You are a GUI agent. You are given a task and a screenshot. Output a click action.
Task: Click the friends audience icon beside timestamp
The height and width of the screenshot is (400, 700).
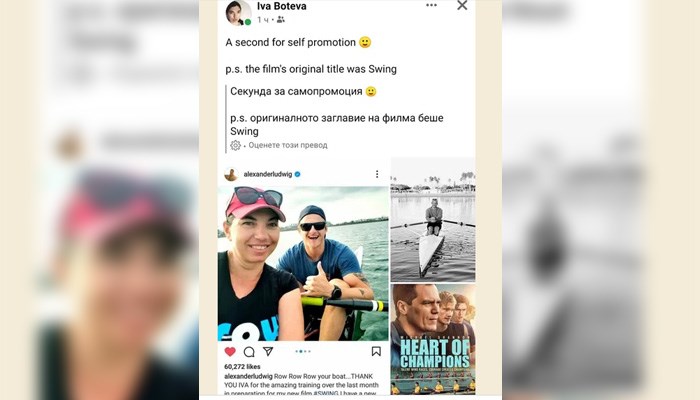[x=280, y=20]
